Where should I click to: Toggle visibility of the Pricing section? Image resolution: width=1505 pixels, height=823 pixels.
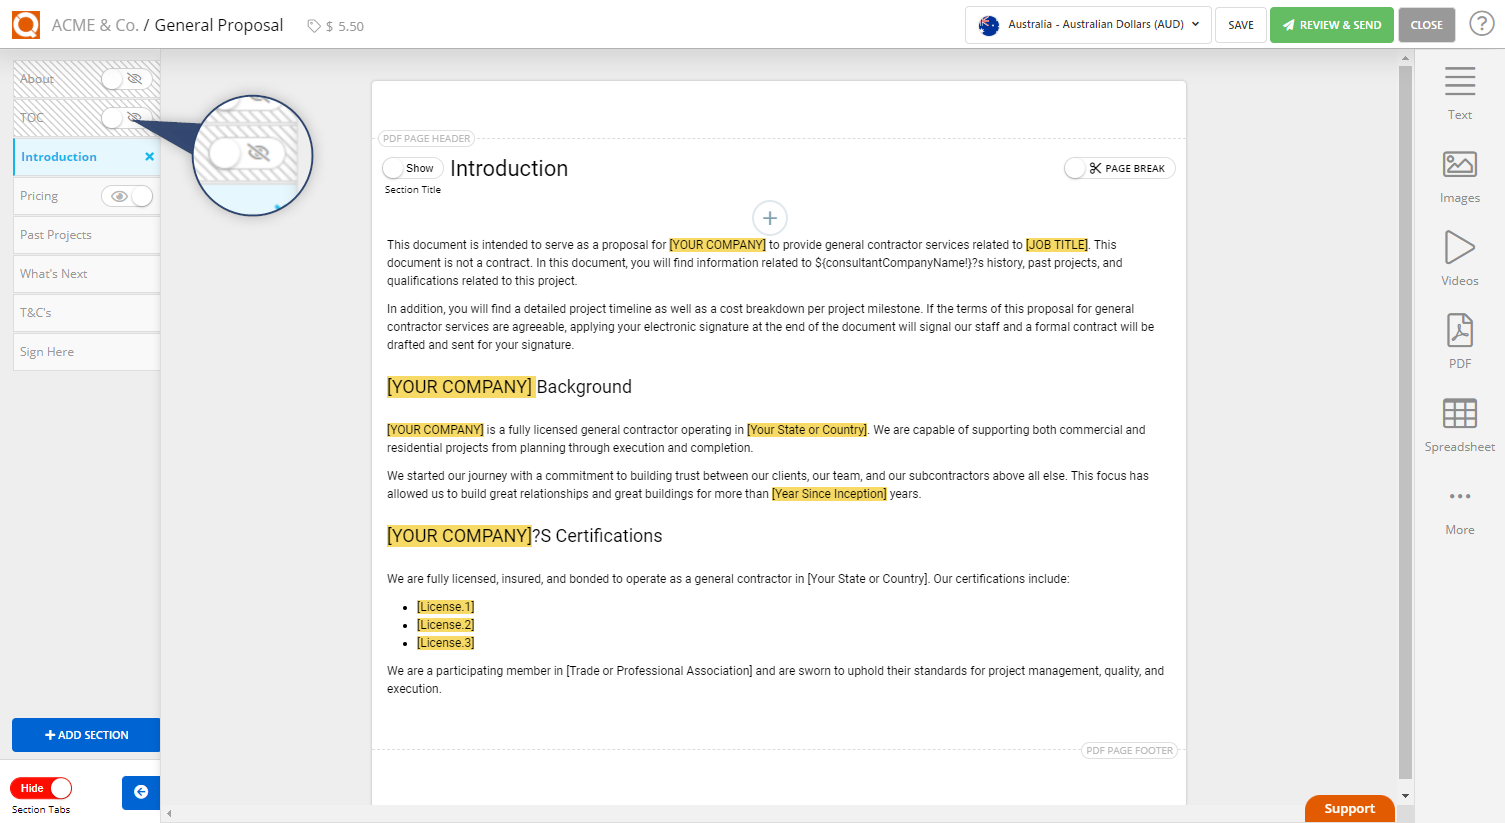click(x=127, y=195)
